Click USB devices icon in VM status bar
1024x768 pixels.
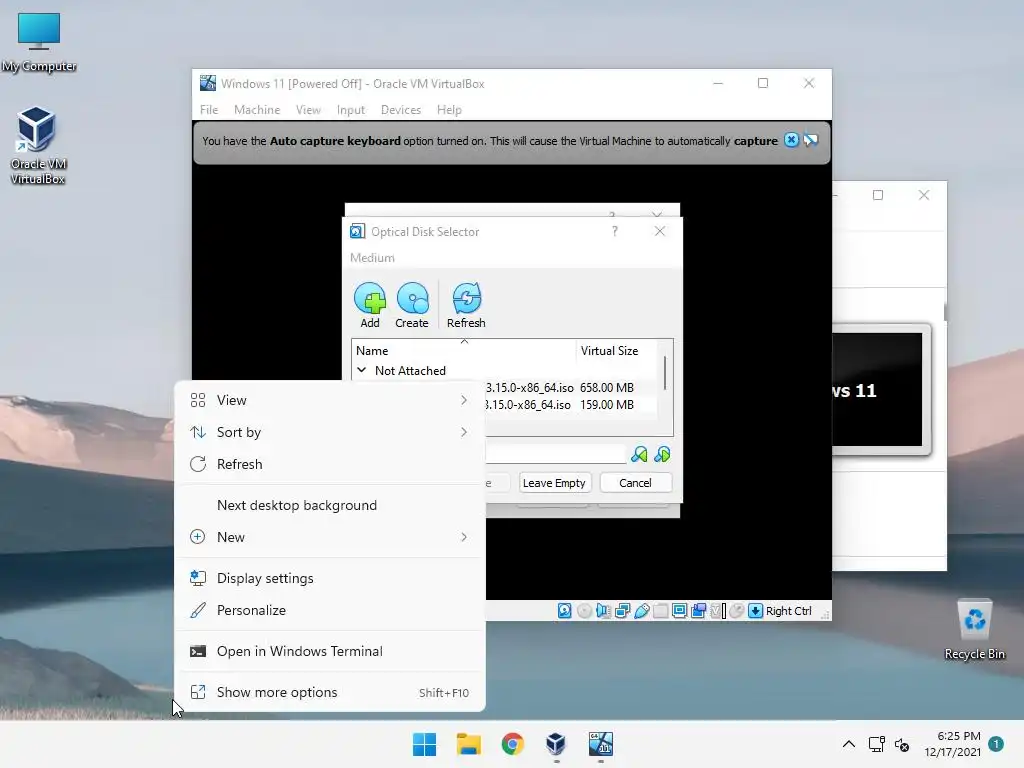[x=642, y=611]
